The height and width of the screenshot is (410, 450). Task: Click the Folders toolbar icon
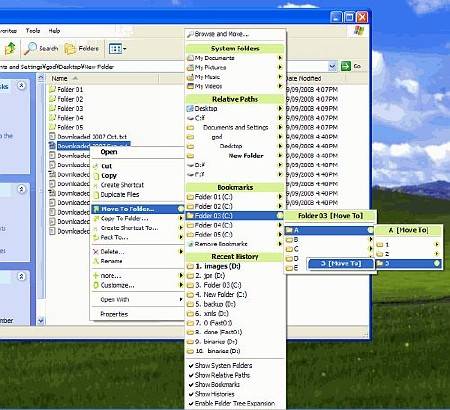[x=70, y=49]
